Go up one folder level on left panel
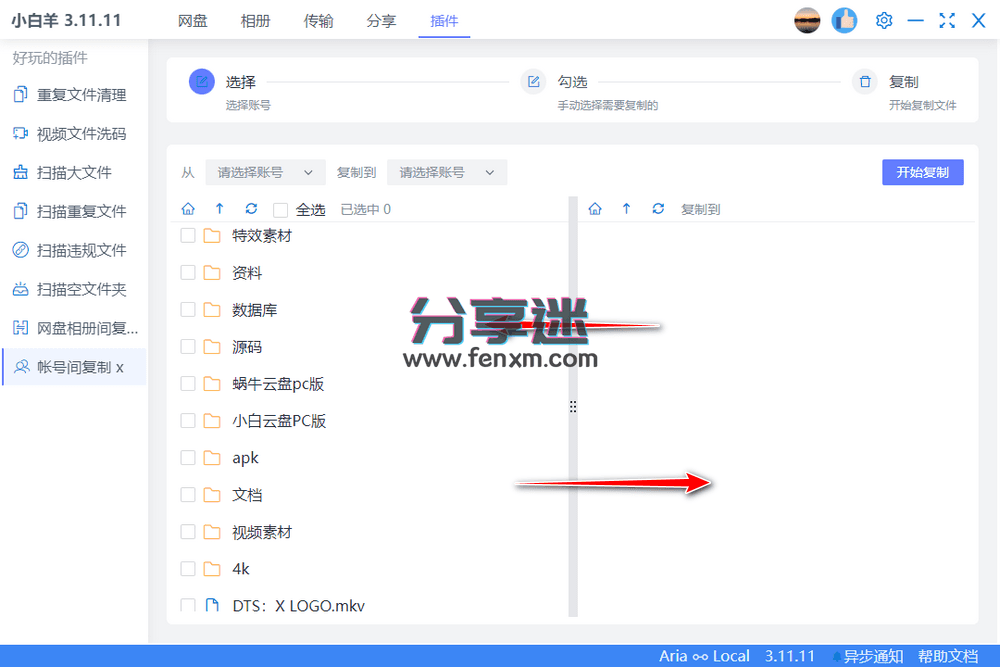 click(x=219, y=209)
